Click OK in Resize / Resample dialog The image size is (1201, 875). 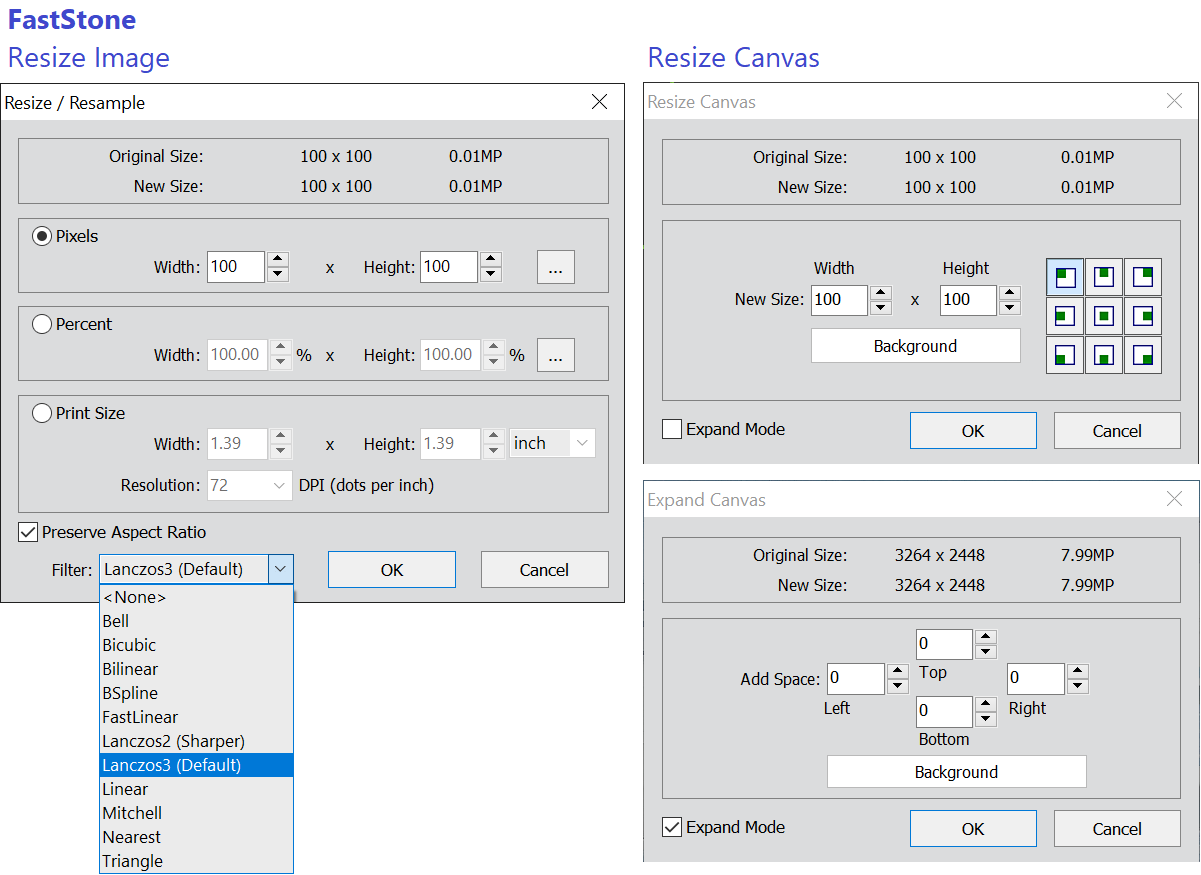click(392, 570)
